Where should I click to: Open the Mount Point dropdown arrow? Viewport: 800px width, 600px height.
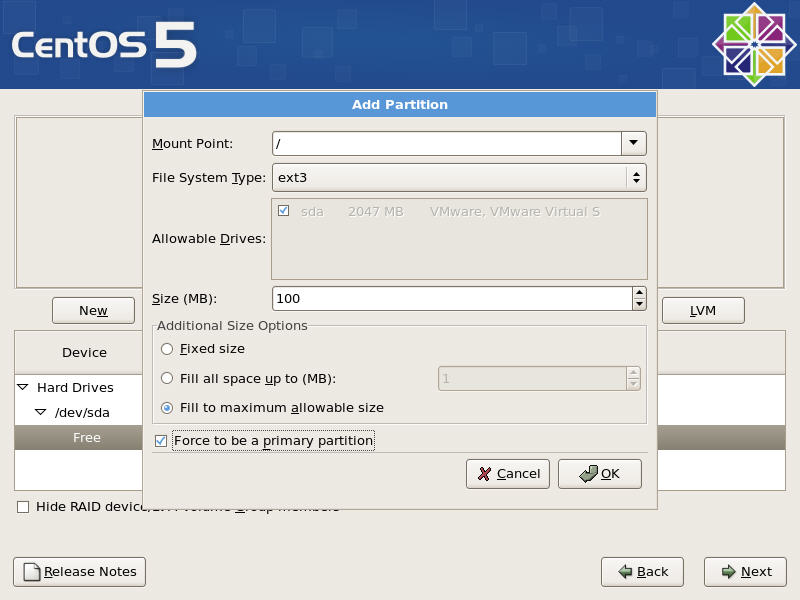coord(634,143)
